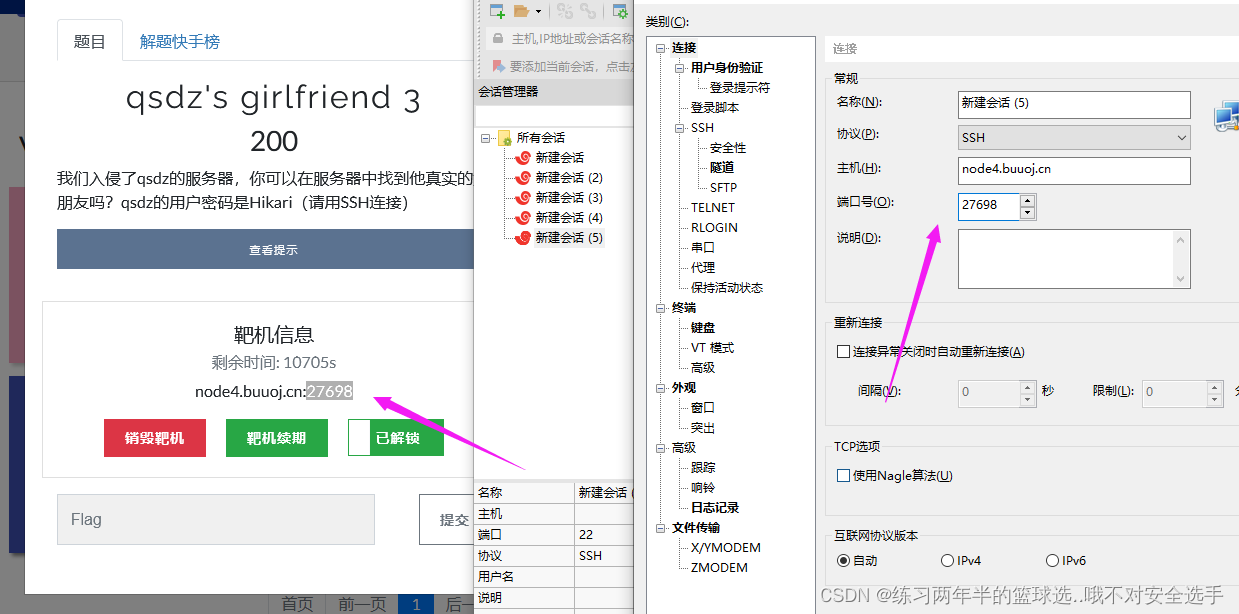The width and height of the screenshot is (1239, 614).
Task: Collapse the 连接 category tree node
Action: [660, 47]
